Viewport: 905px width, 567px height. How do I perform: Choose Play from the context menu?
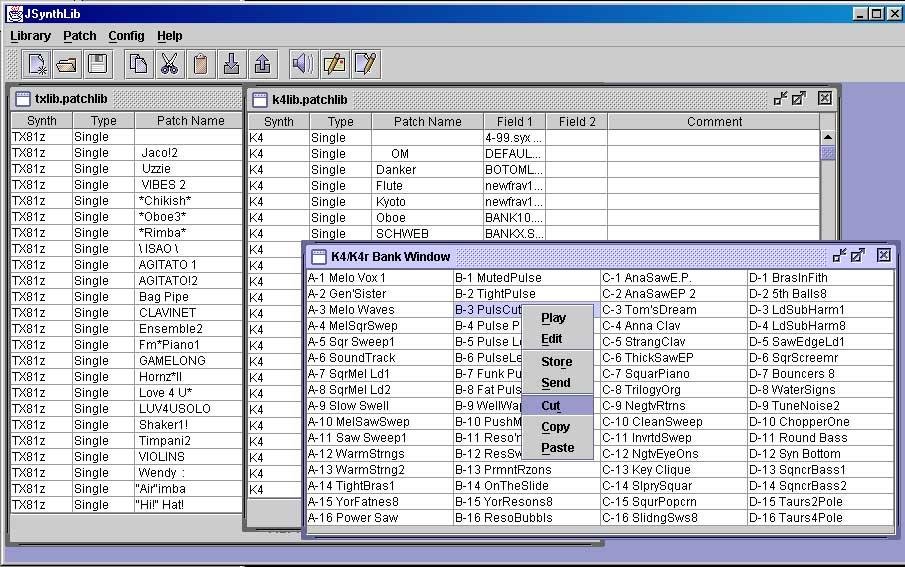557,318
